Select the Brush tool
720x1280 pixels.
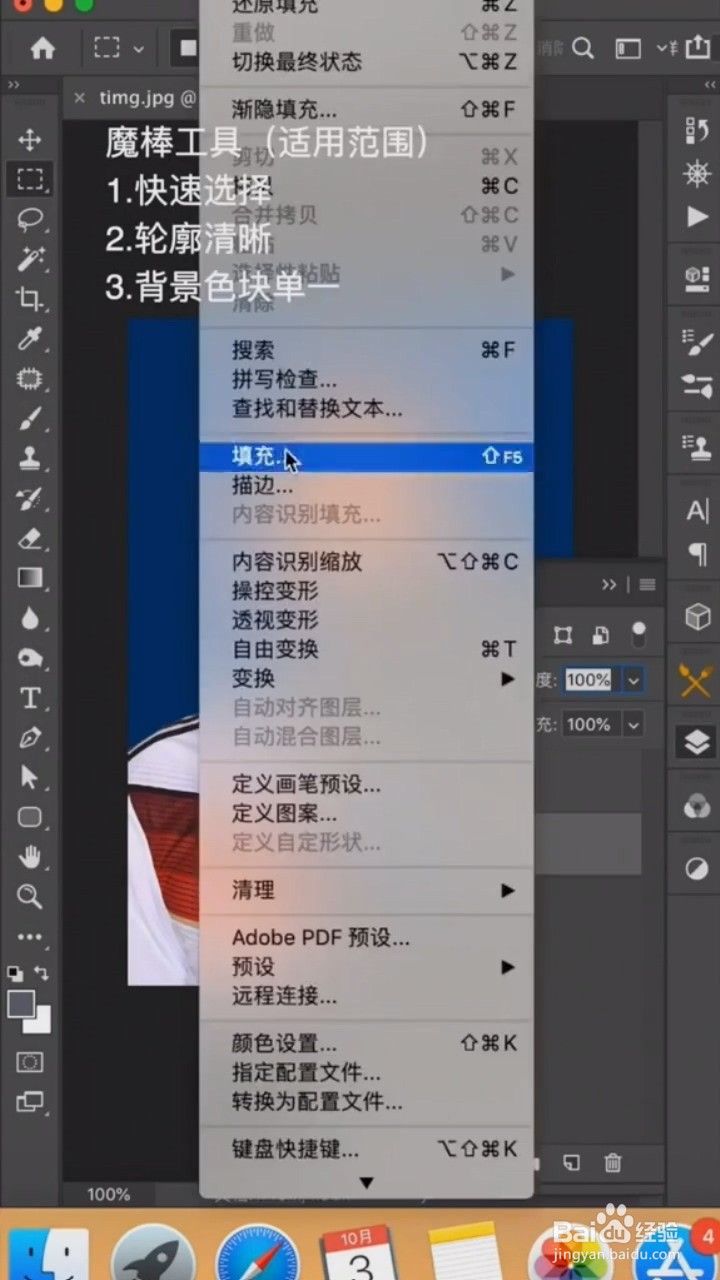[x=30, y=419]
